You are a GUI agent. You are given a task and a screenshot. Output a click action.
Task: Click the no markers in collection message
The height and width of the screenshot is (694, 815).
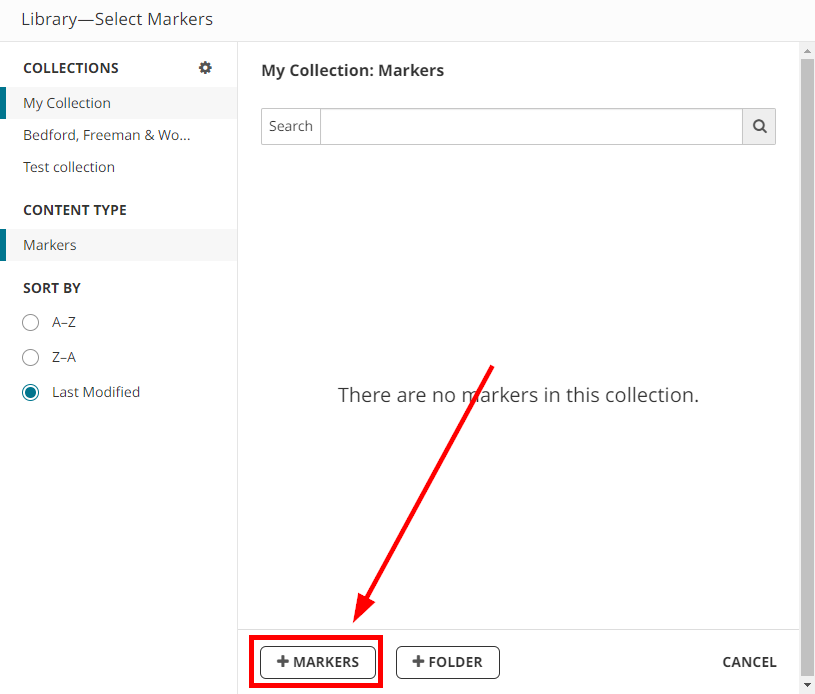pyautogui.click(x=518, y=395)
